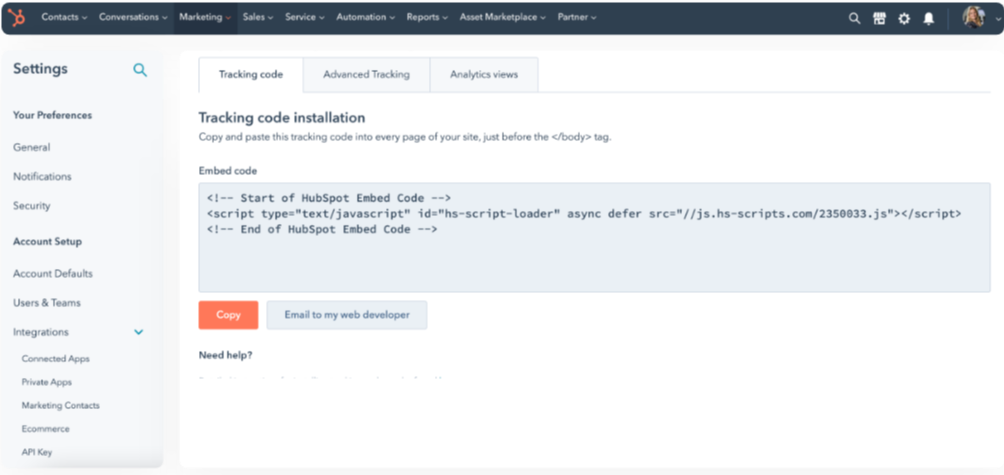Click Email to my web developer

(347, 315)
